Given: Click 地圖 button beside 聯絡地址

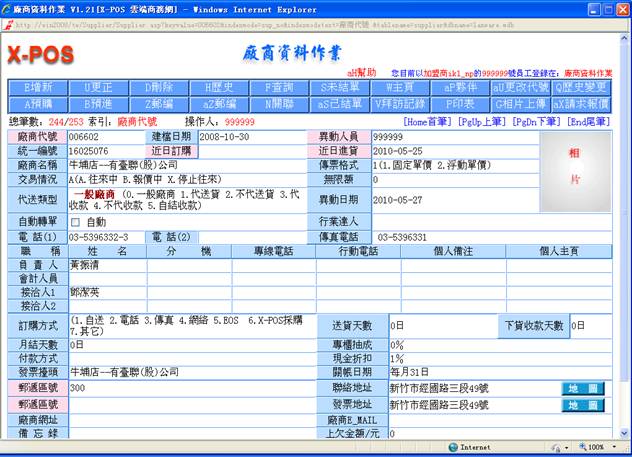Looking at the screenshot, I should (x=582, y=388).
